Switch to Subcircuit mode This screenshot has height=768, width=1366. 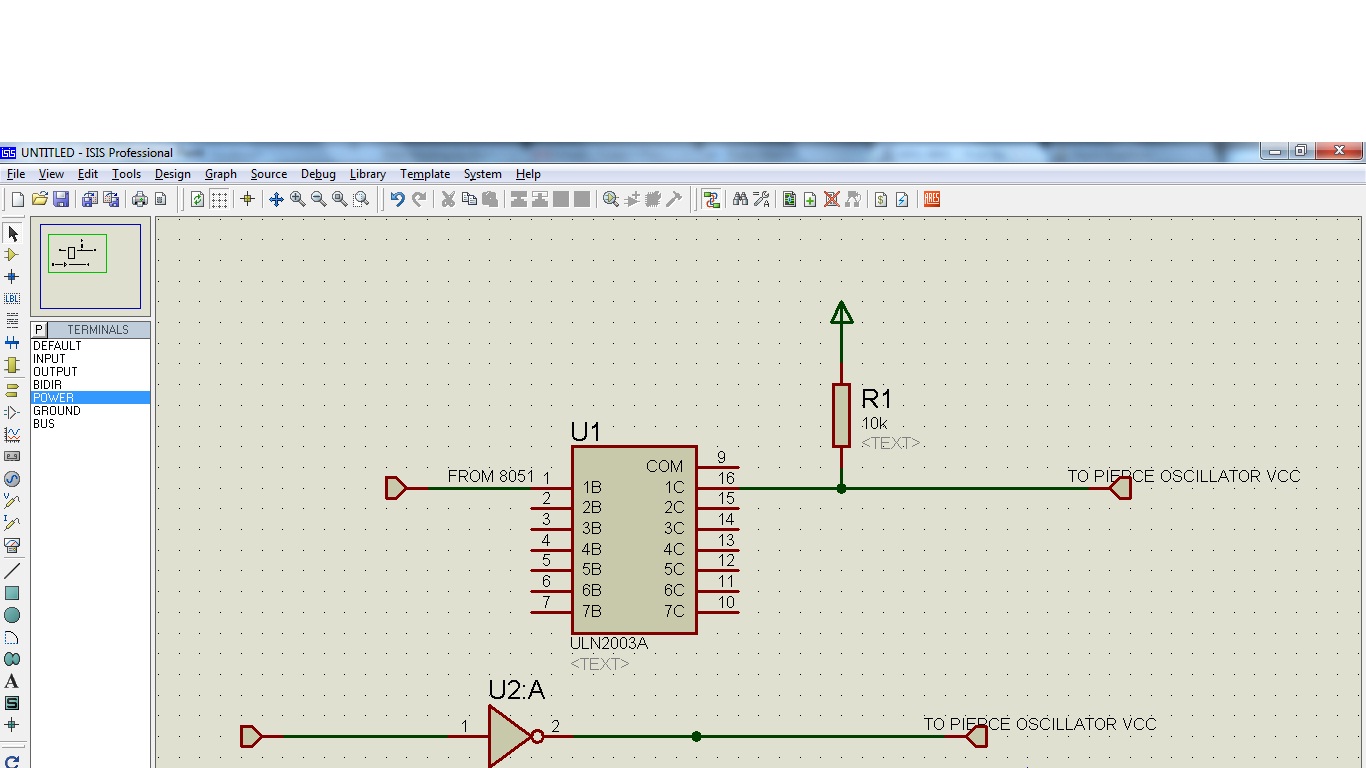[x=12, y=366]
